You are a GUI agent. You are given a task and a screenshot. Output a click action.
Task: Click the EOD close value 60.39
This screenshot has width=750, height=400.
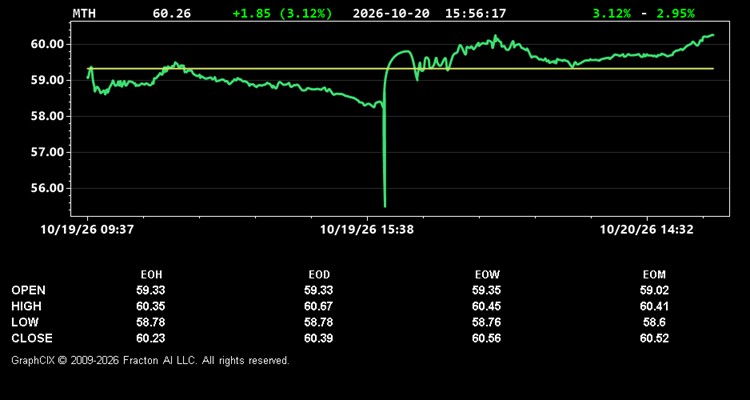pyautogui.click(x=319, y=338)
